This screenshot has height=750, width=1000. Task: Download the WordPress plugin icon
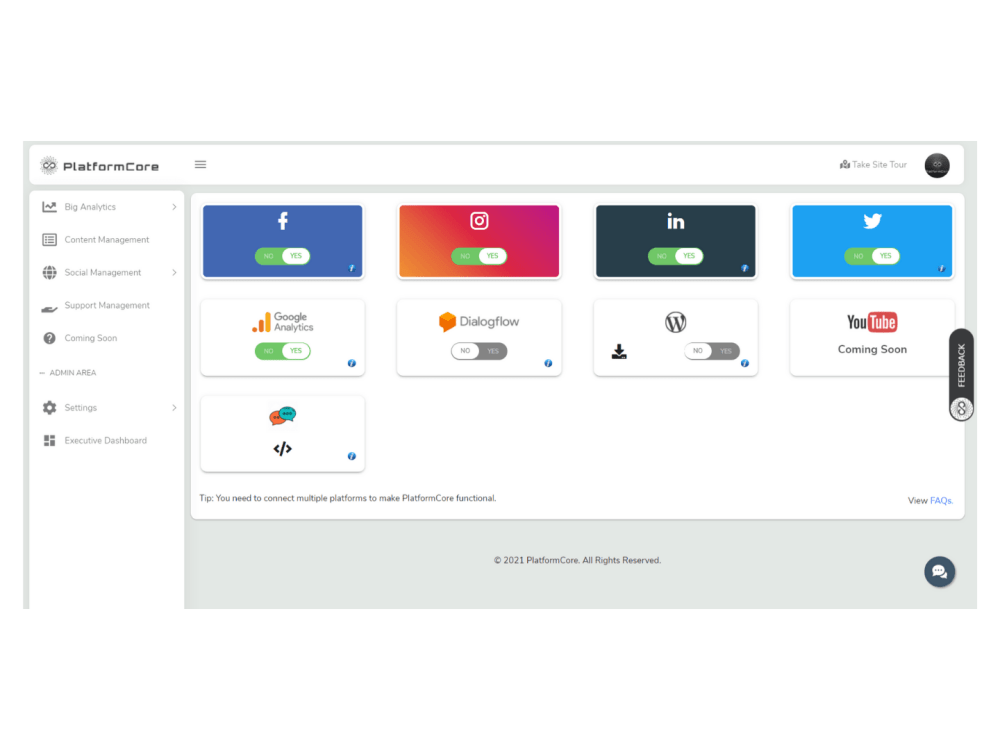pos(619,351)
